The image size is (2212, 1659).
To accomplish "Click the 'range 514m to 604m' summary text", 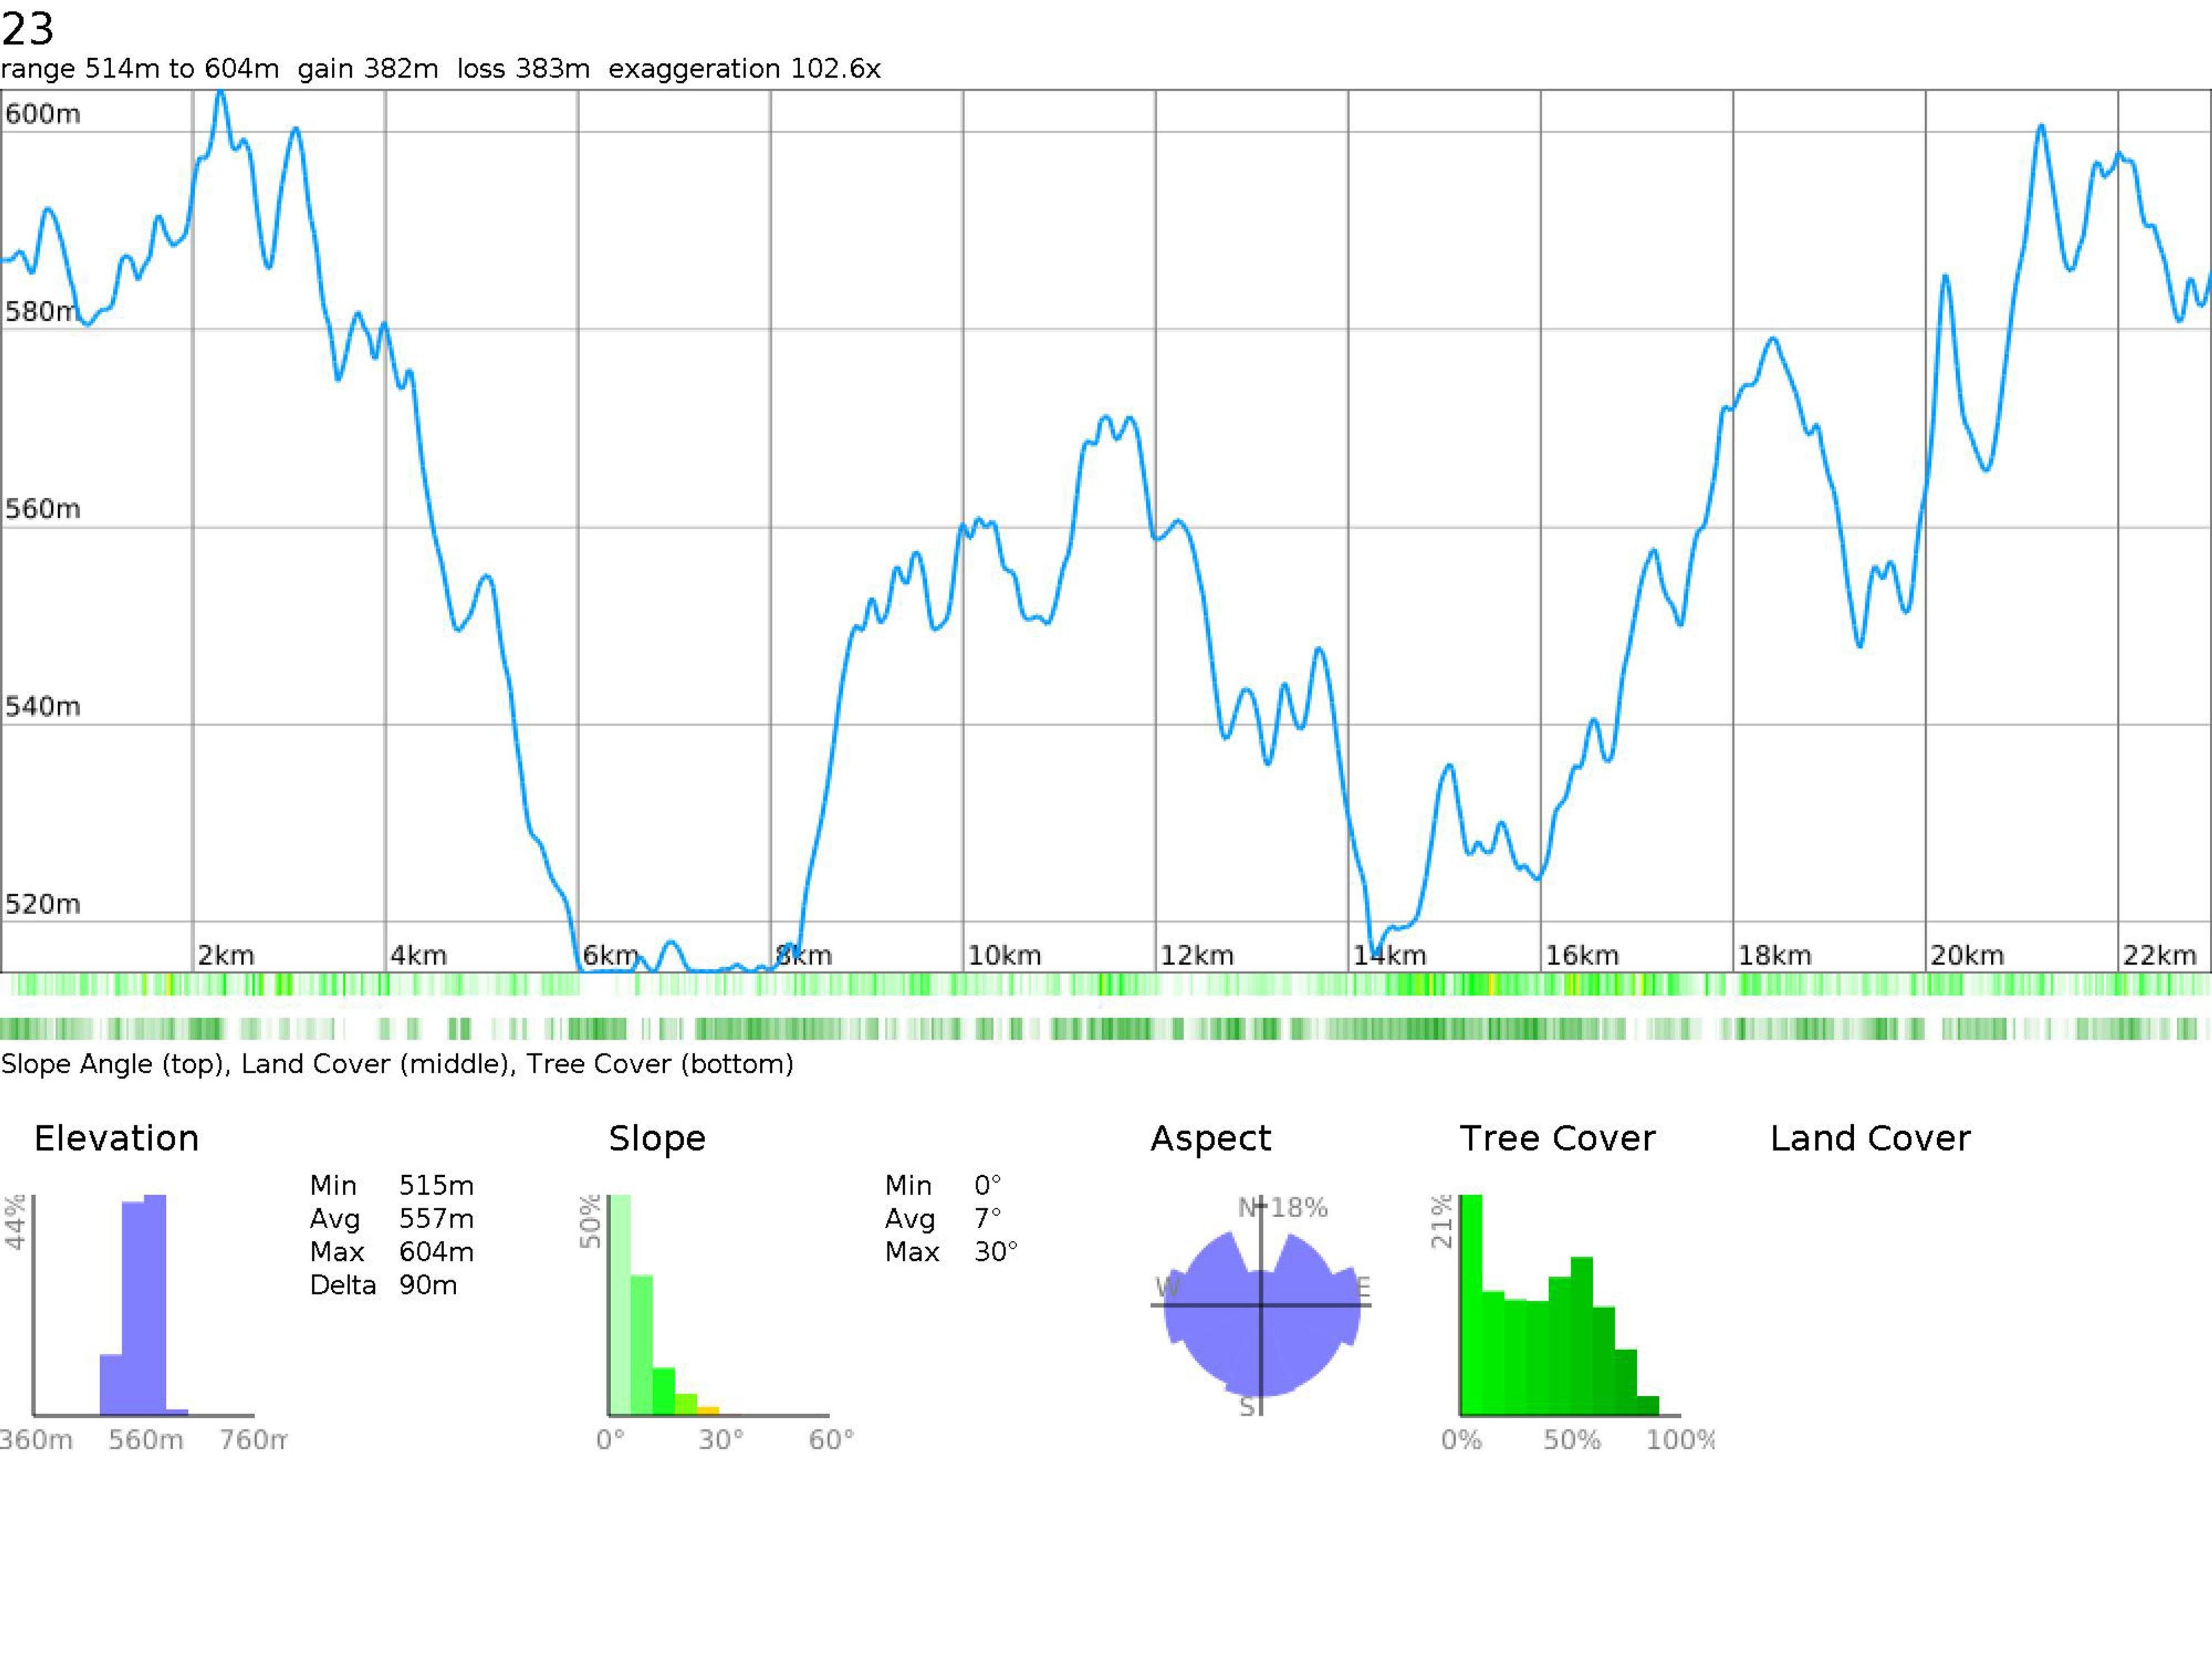I will click(140, 69).
